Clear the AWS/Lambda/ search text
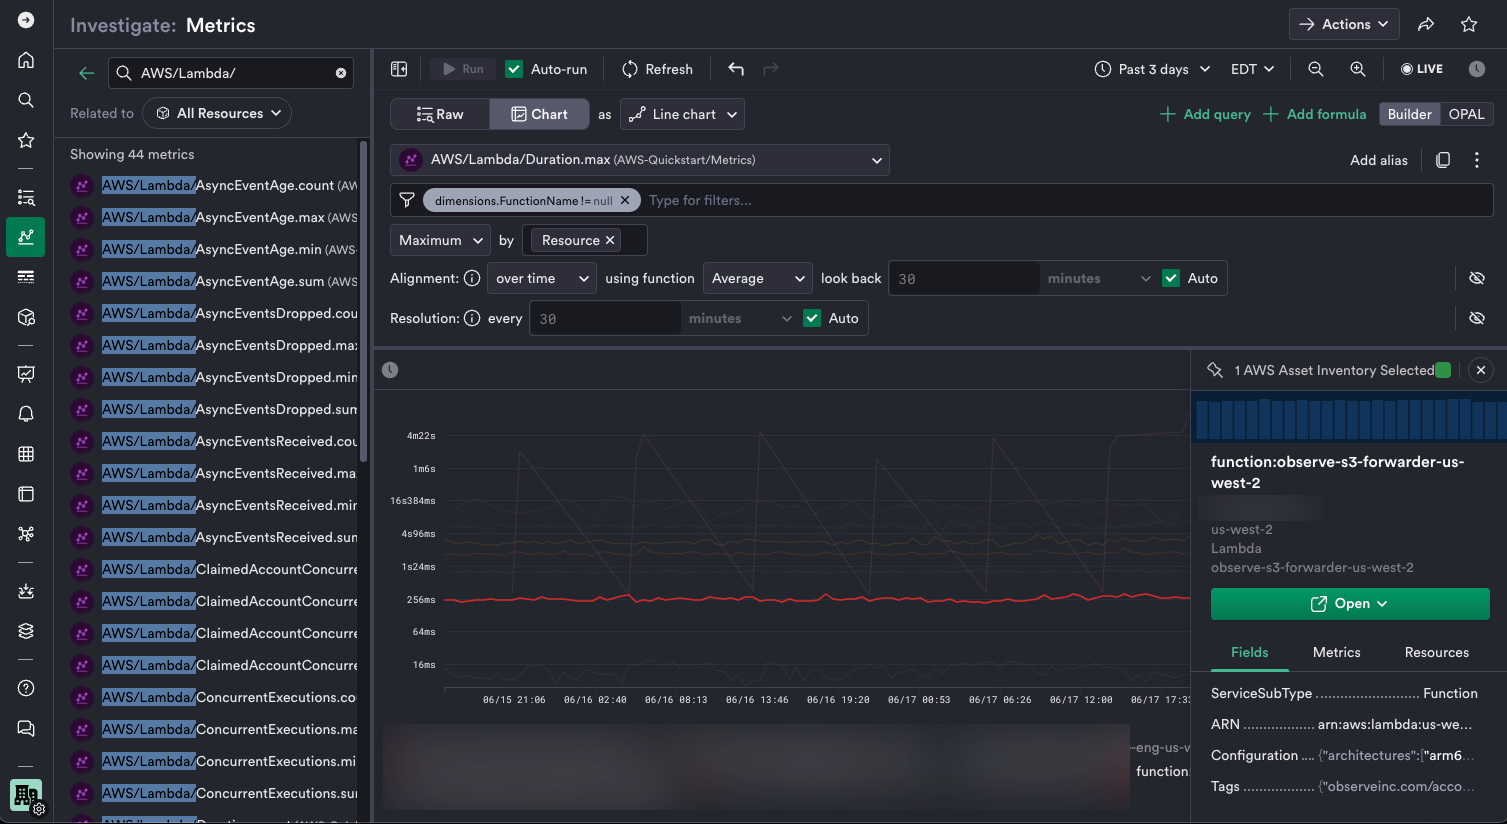Viewport: 1507px width, 824px height. pyautogui.click(x=341, y=73)
